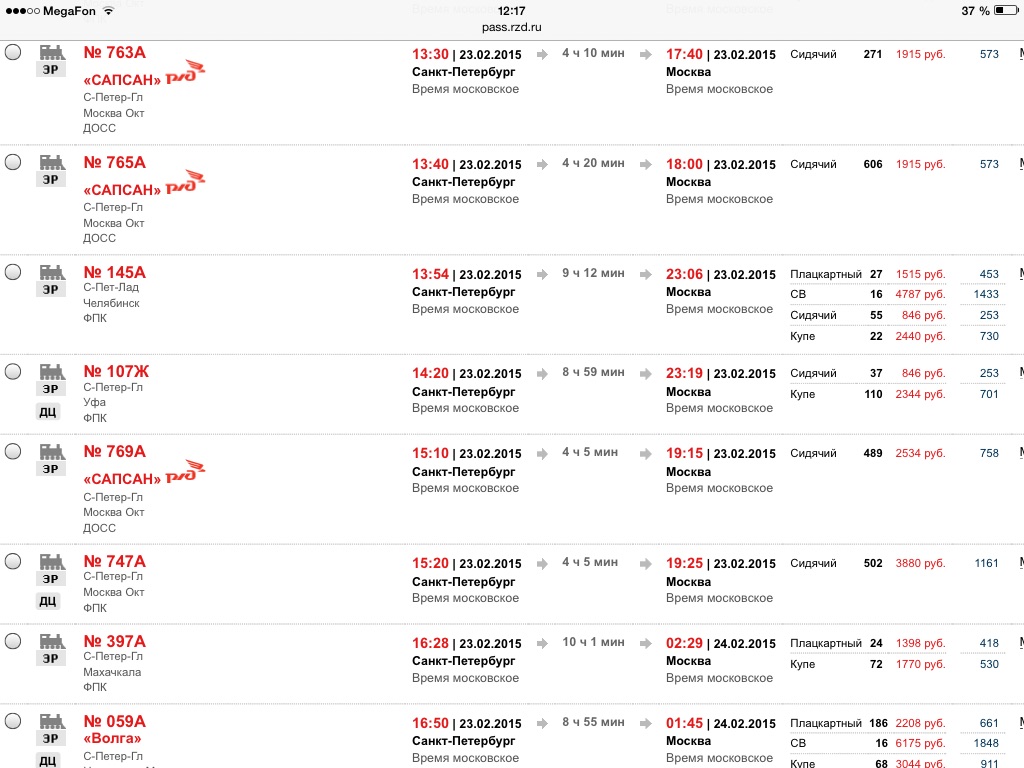Pick train № 397А radio option
The width and height of the screenshot is (1024, 768).
pyautogui.click(x=13, y=641)
